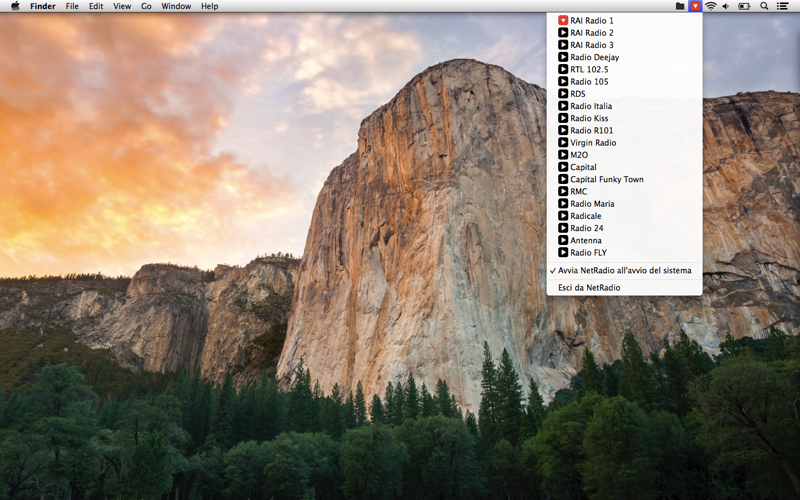
Task: Select the Radio 24 station name
Action: (587, 228)
